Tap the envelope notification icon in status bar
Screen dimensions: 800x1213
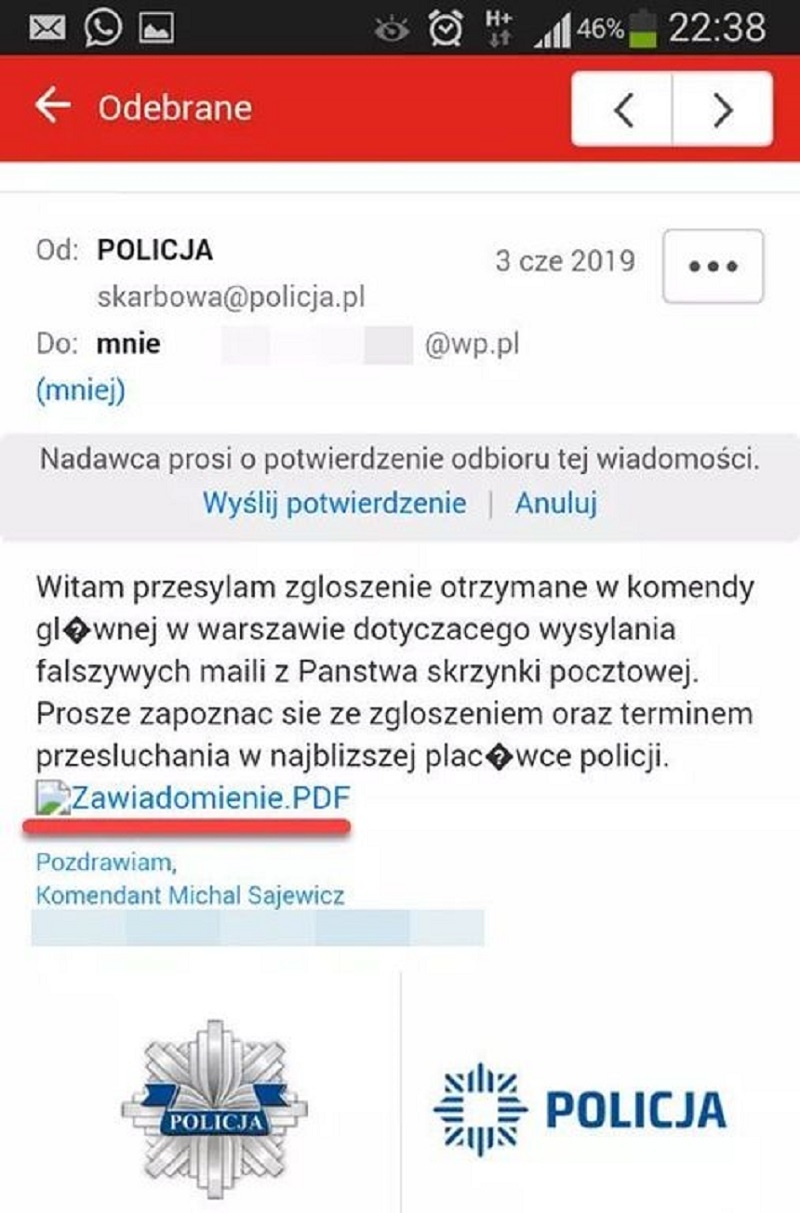(47, 28)
